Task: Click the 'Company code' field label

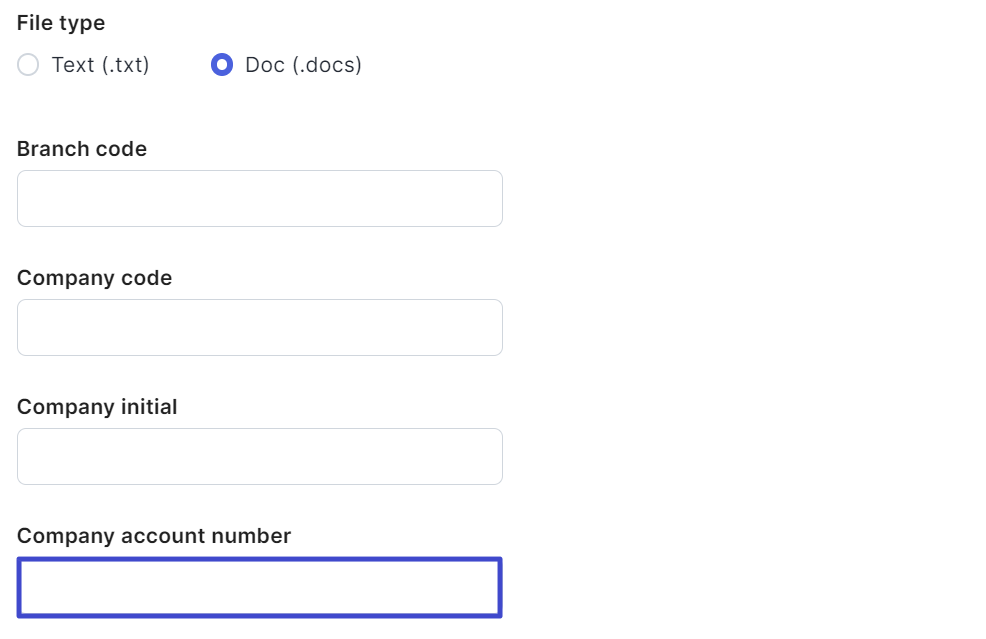Action: point(94,278)
